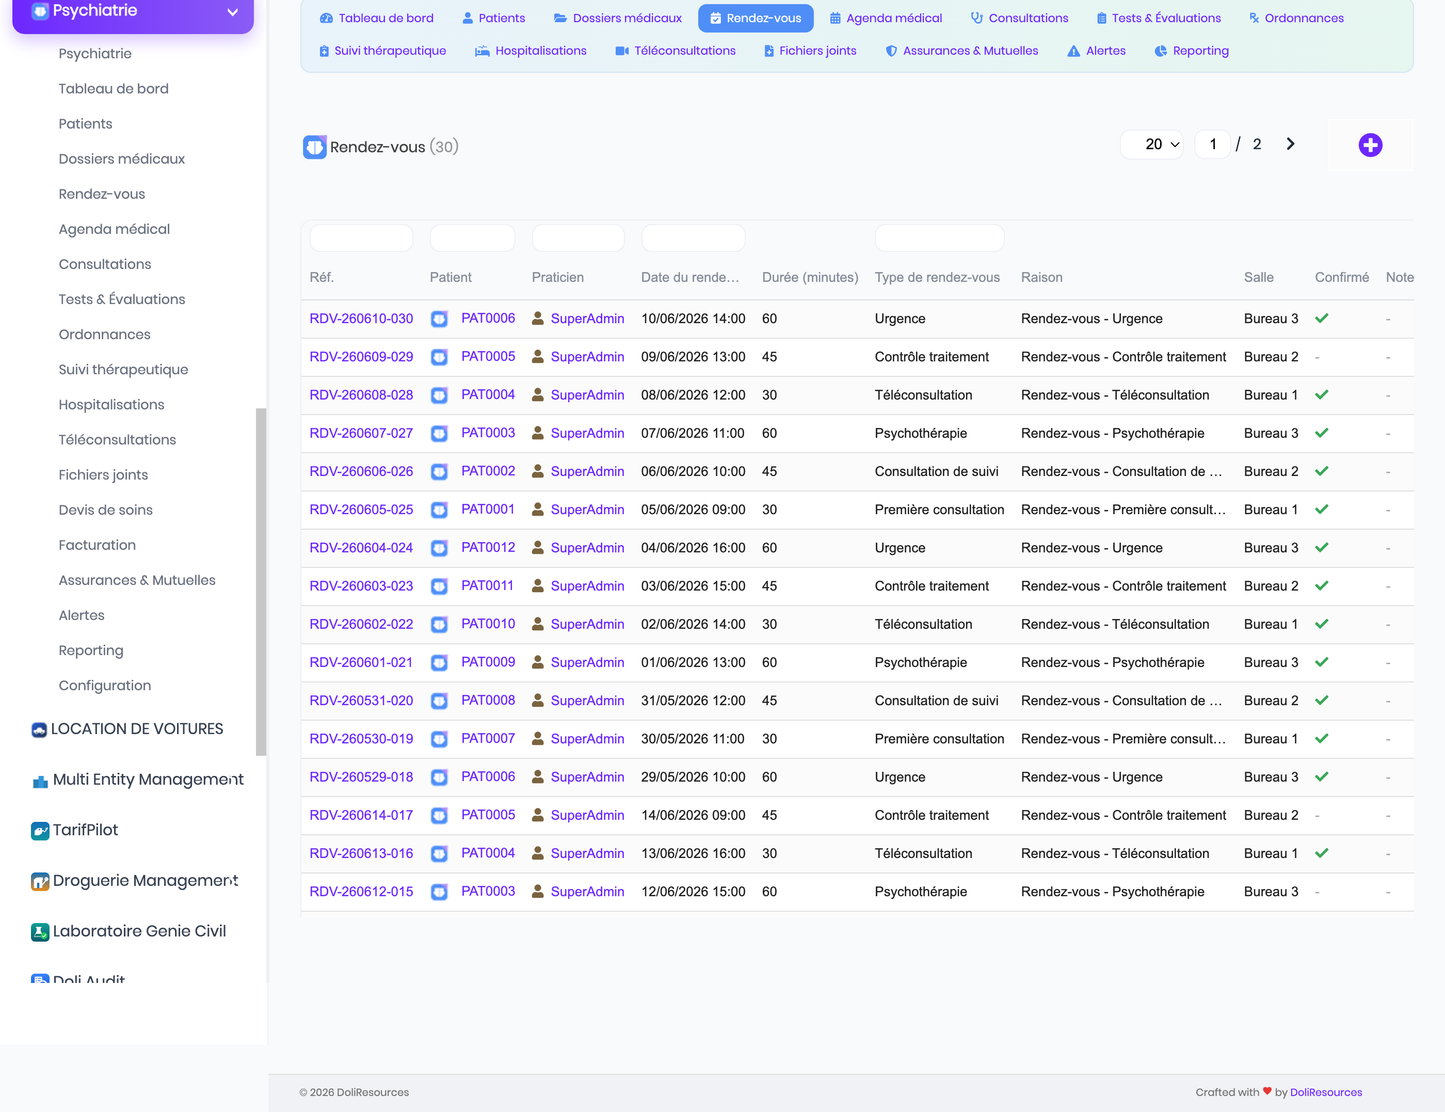Click TarifPilot module icon
The image size is (1445, 1112).
point(40,831)
